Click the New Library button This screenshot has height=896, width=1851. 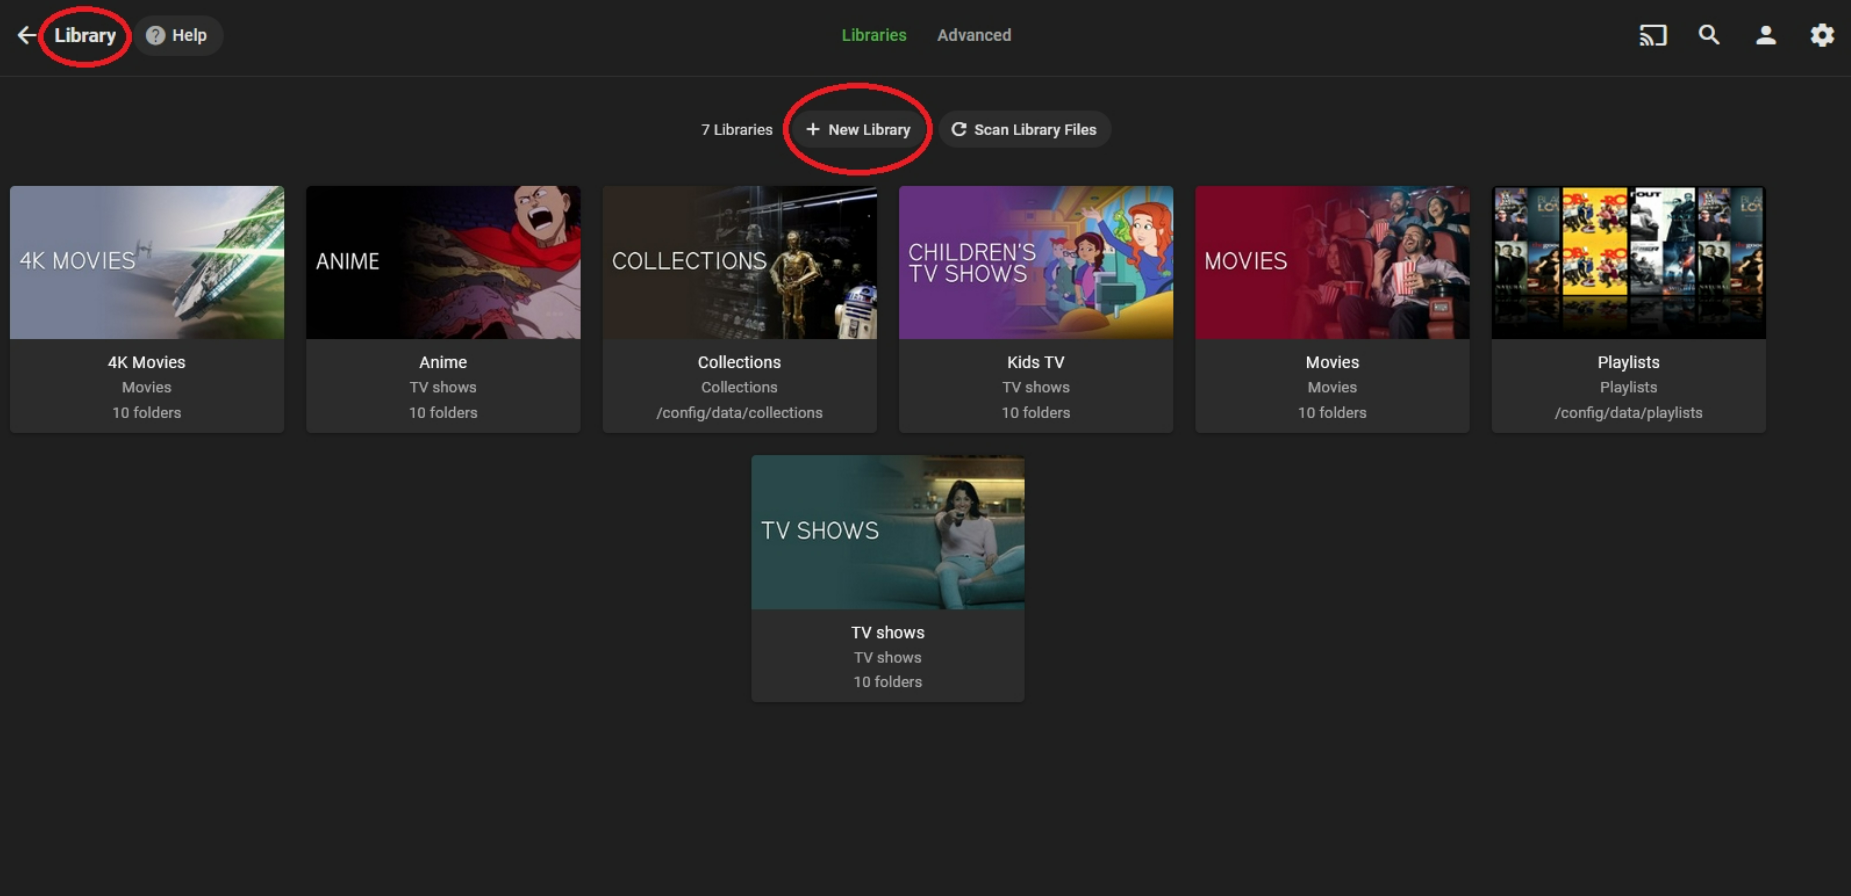[858, 129]
